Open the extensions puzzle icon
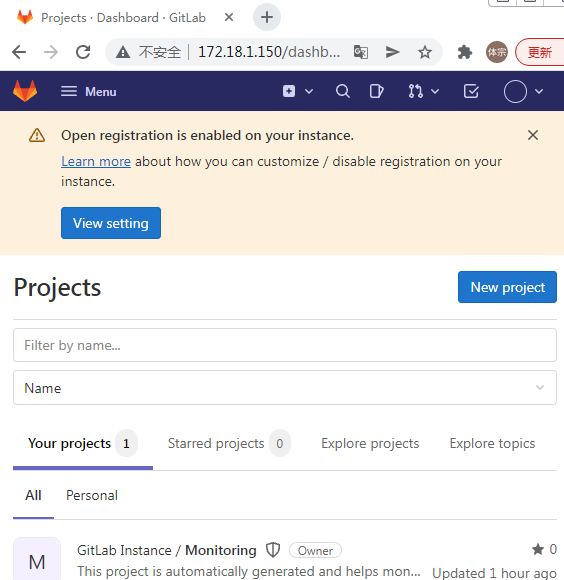This screenshot has height=580, width=564. (x=465, y=52)
